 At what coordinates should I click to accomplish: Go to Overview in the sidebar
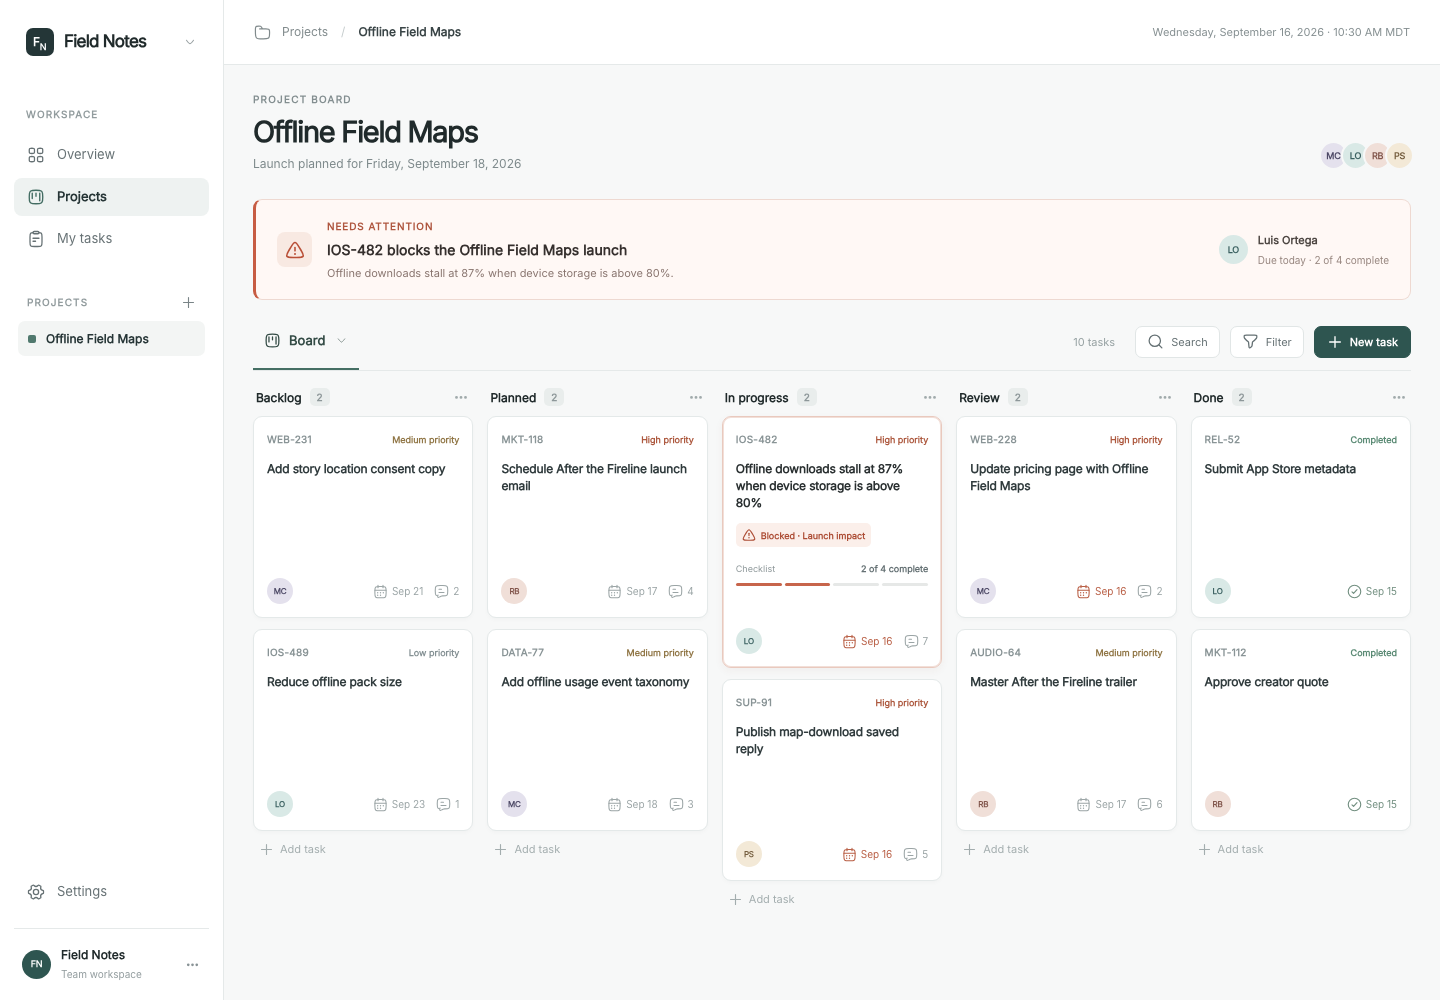pos(111,155)
